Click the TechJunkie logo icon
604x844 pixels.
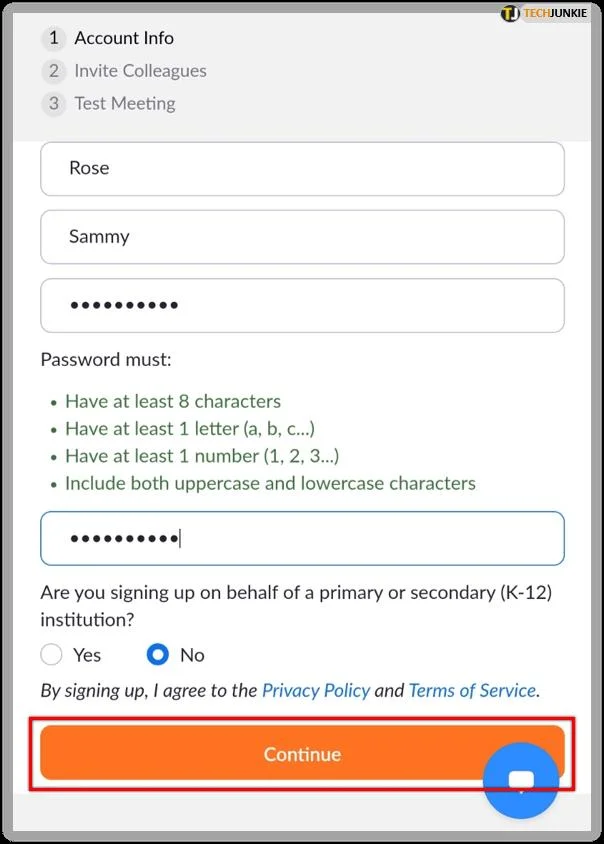click(x=510, y=13)
